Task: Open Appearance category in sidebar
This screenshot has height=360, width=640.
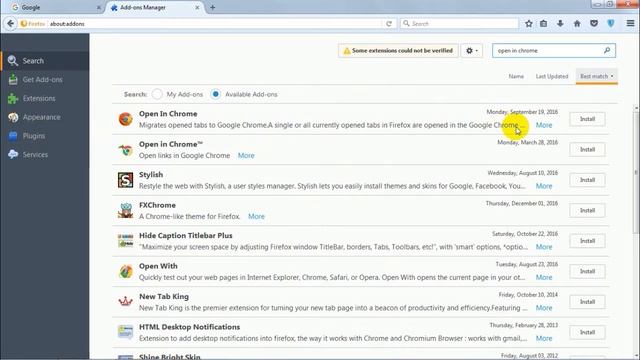Action: tap(44, 117)
